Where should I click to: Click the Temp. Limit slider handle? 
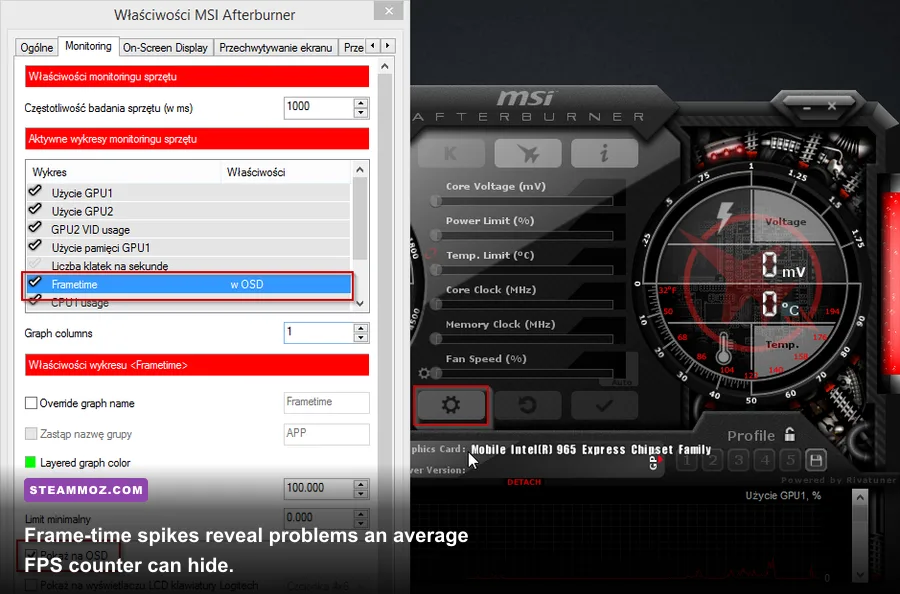point(436,270)
